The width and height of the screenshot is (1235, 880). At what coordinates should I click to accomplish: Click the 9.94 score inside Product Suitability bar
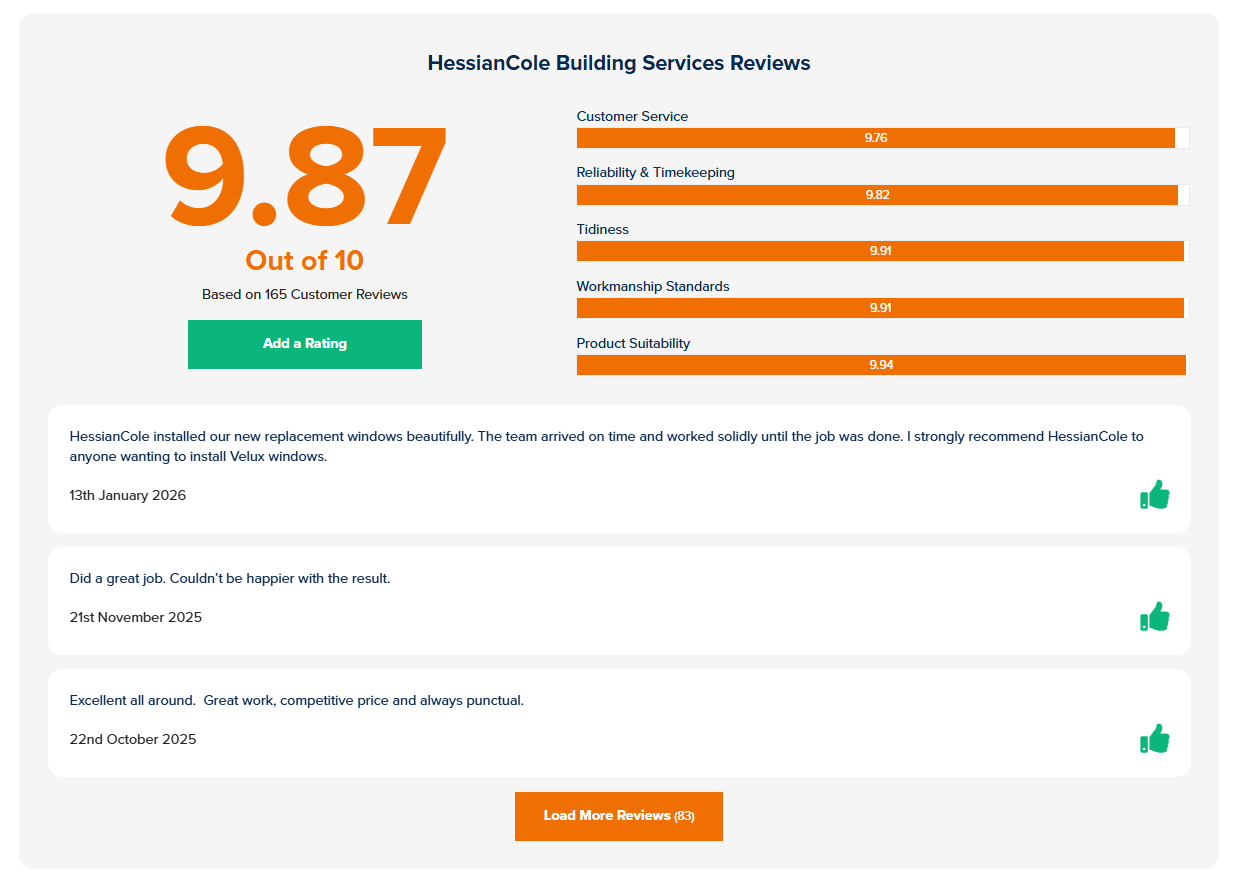pos(880,365)
